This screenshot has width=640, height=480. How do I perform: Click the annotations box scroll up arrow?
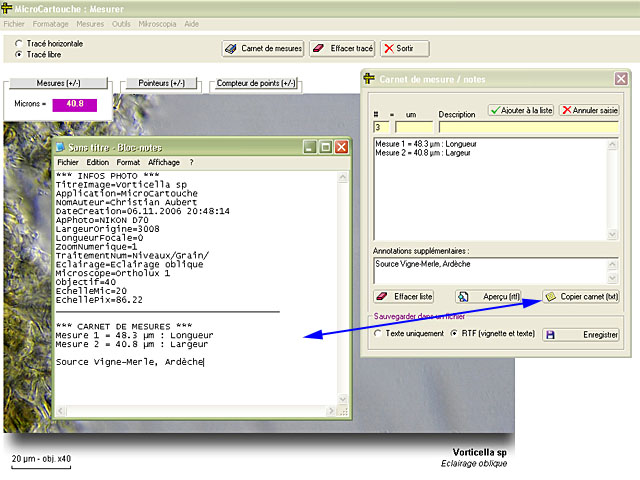coord(612,264)
